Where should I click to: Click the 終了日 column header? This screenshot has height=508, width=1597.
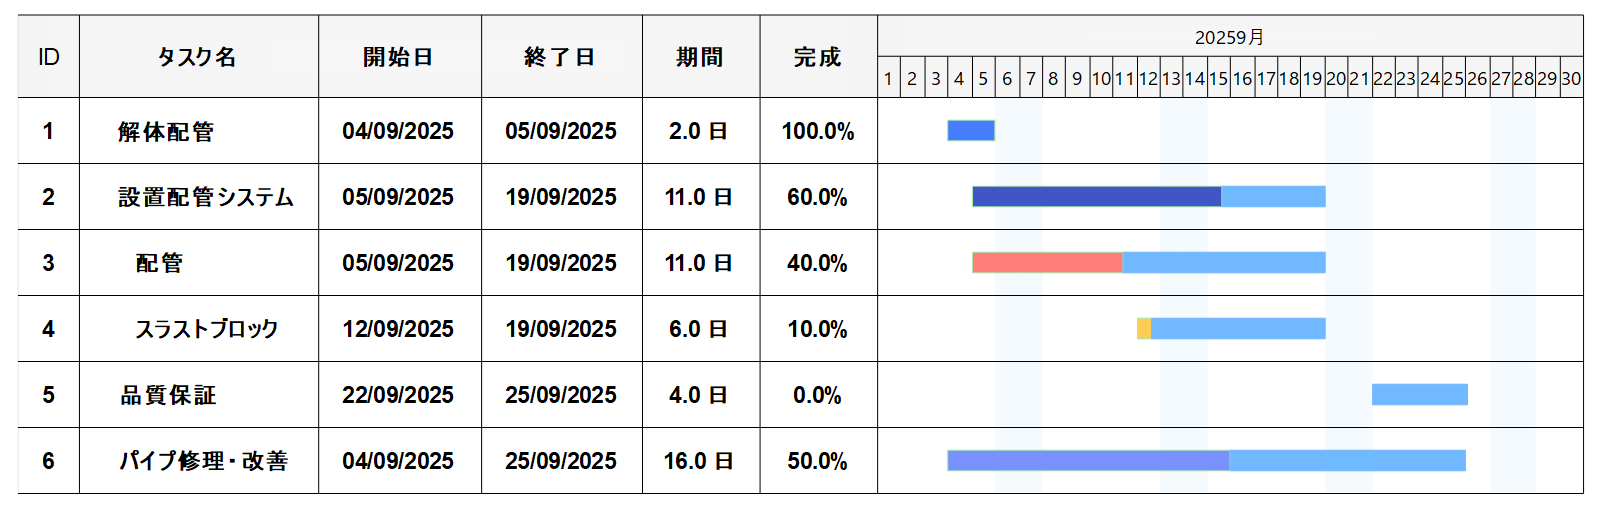(x=561, y=57)
